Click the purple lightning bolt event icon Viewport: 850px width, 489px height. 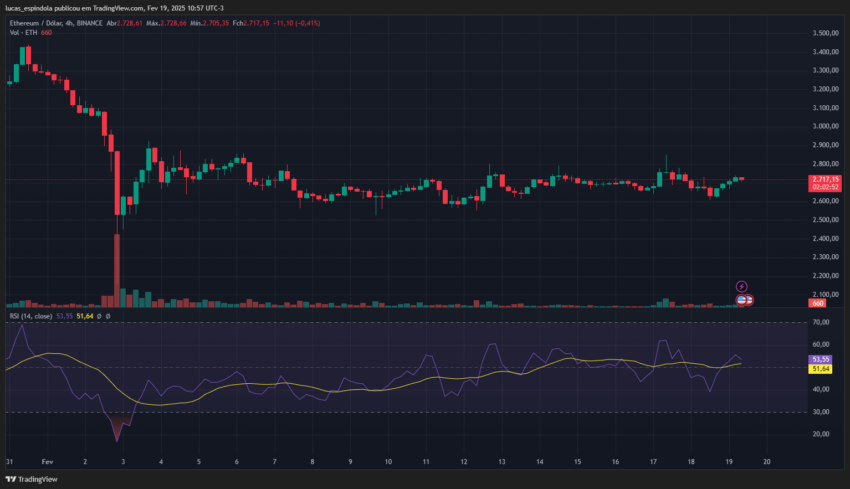click(x=741, y=286)
